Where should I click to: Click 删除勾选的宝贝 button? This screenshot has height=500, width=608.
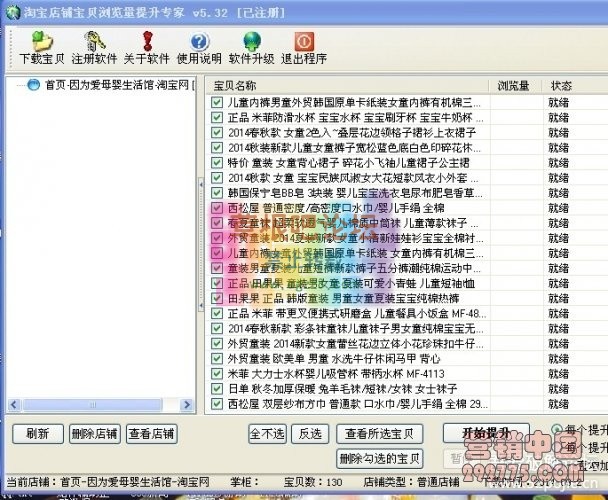[379, 459]
